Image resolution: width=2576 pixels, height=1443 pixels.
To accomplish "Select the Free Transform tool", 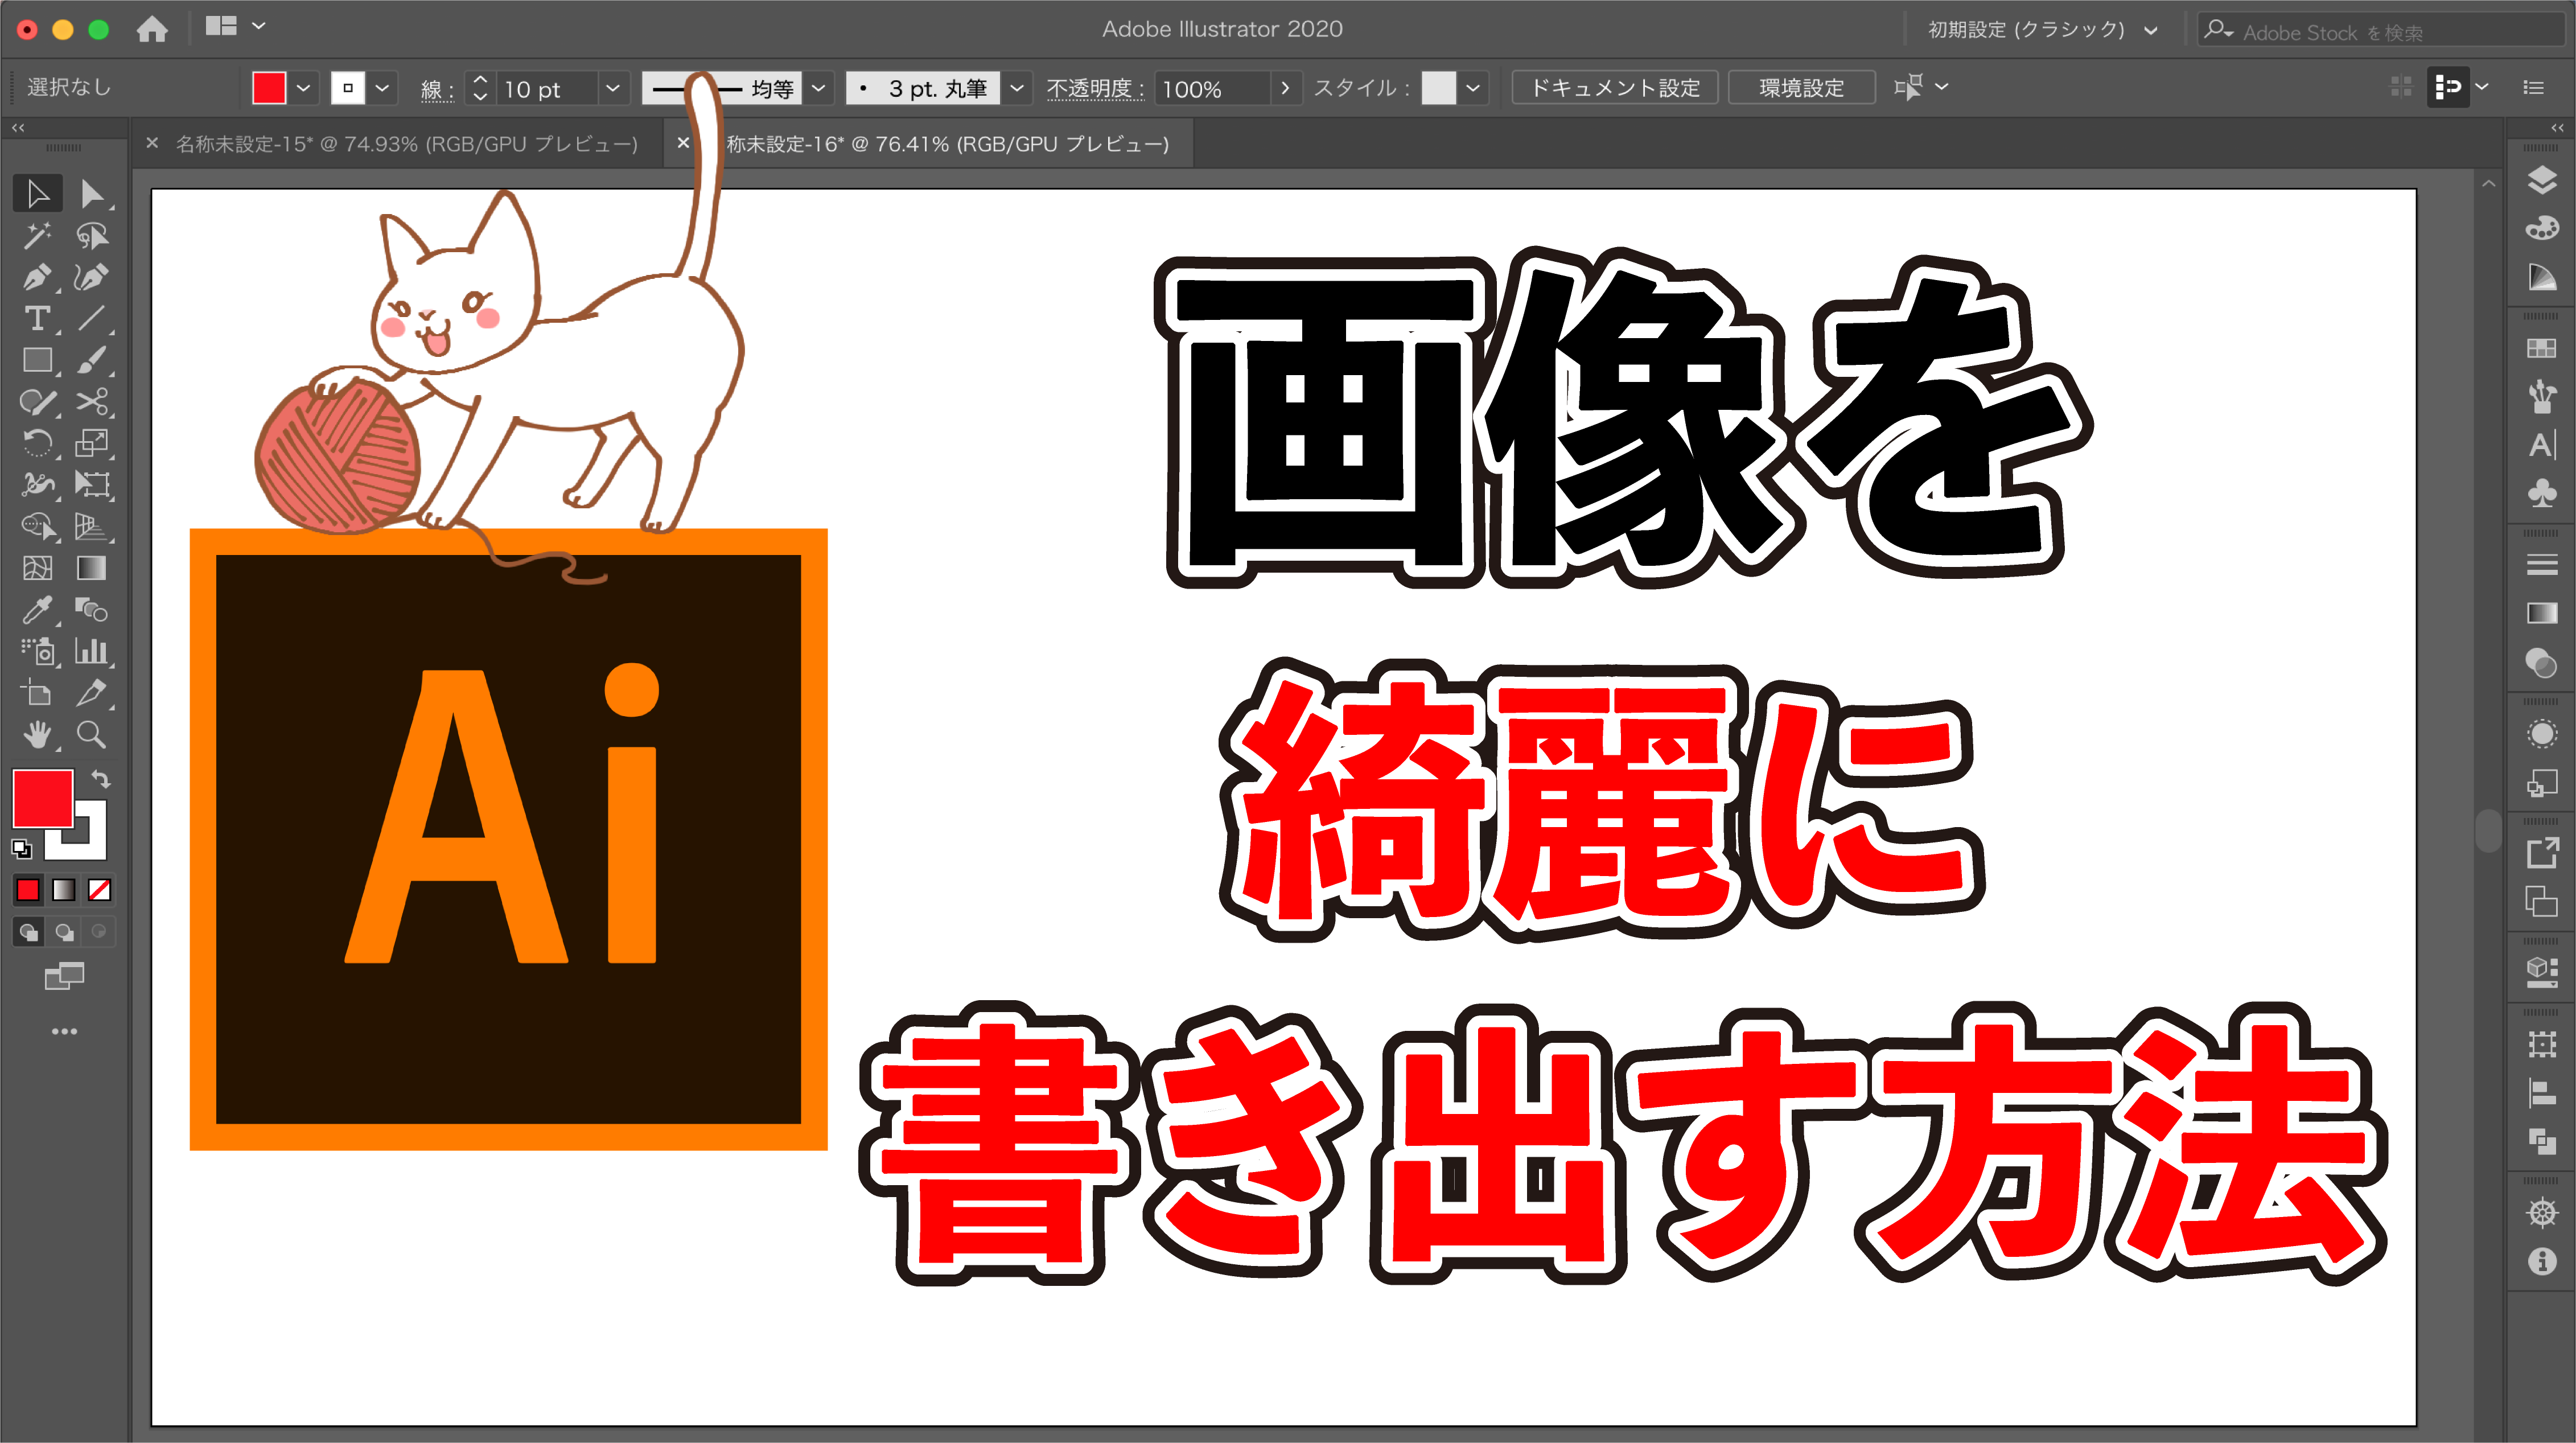I will click(x=92, y=485).
